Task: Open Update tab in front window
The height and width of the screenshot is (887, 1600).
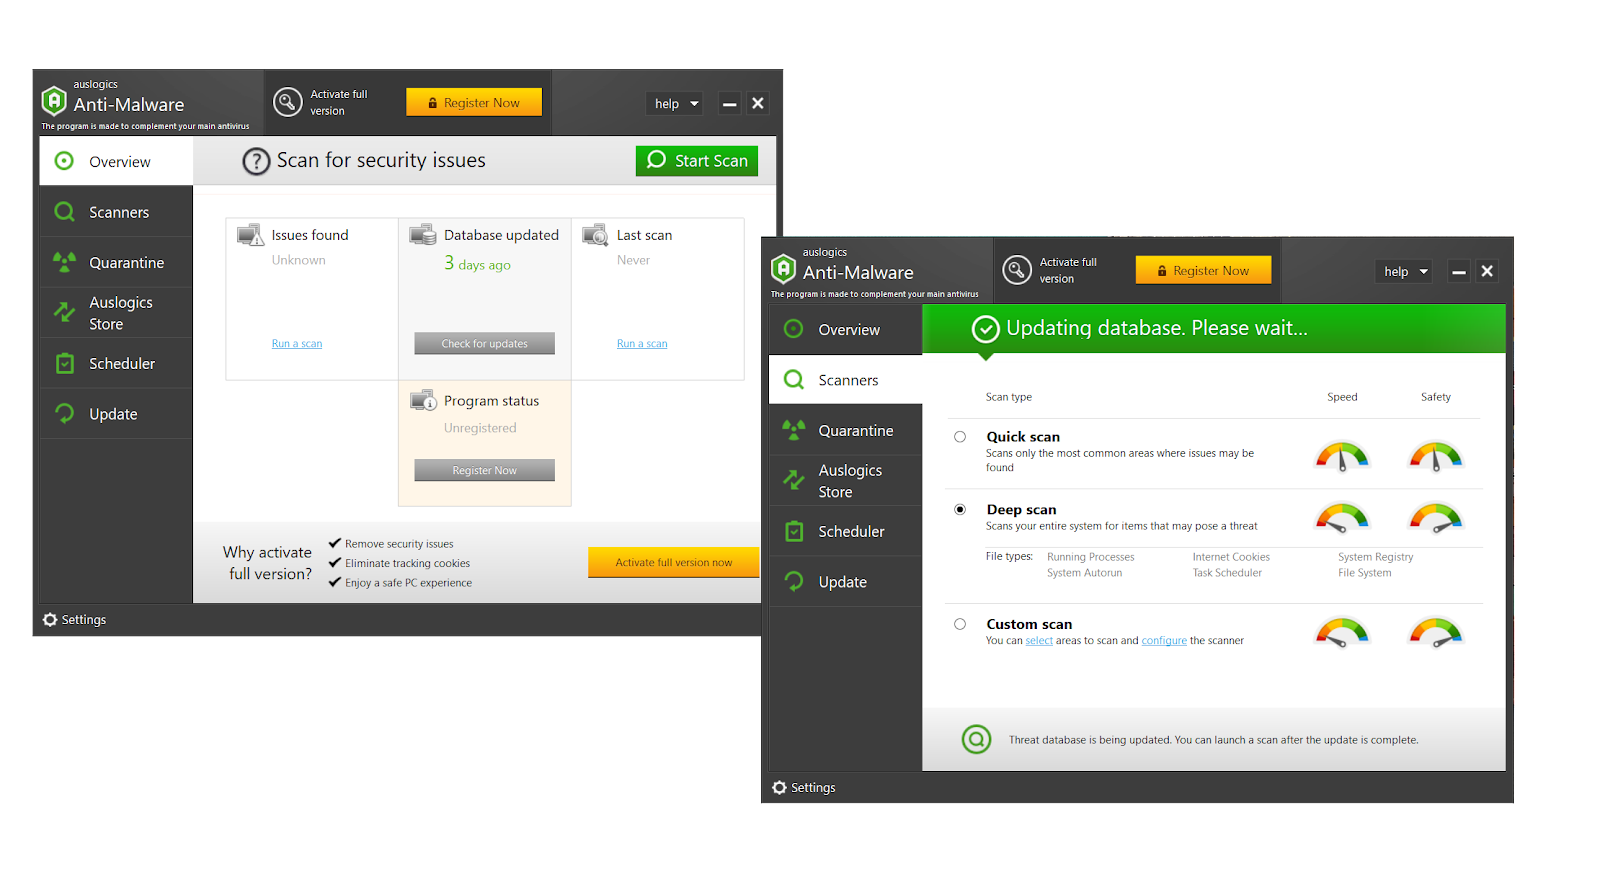Action: click(846, 581)
